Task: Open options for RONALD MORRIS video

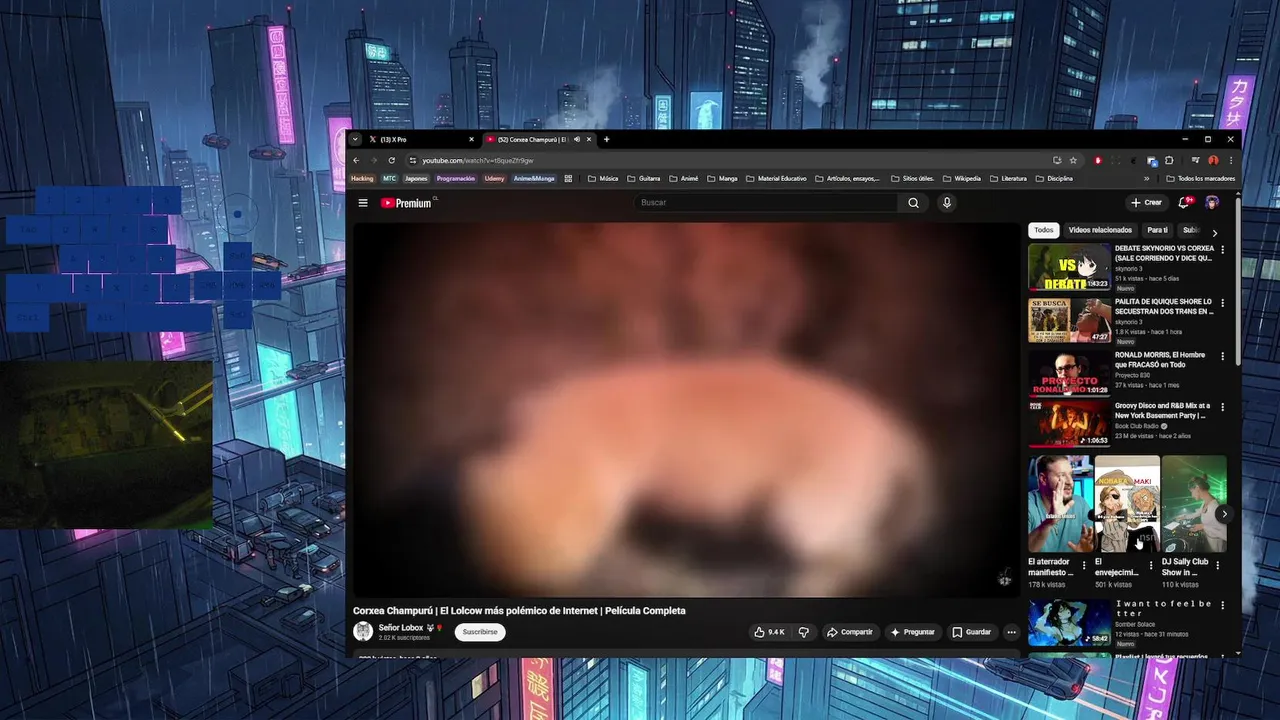Action: [x=1222, y=356]
